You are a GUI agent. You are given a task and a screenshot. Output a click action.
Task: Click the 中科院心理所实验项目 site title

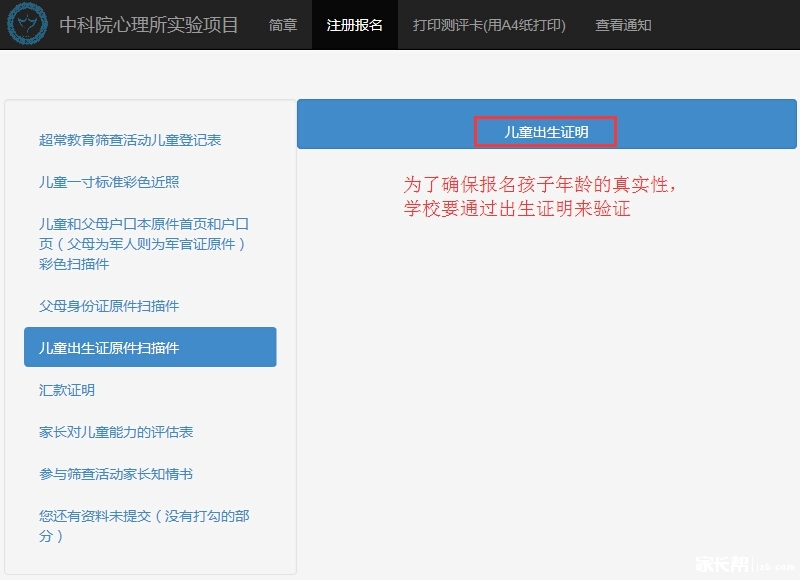pyautogui.click(x=149, y=25)
